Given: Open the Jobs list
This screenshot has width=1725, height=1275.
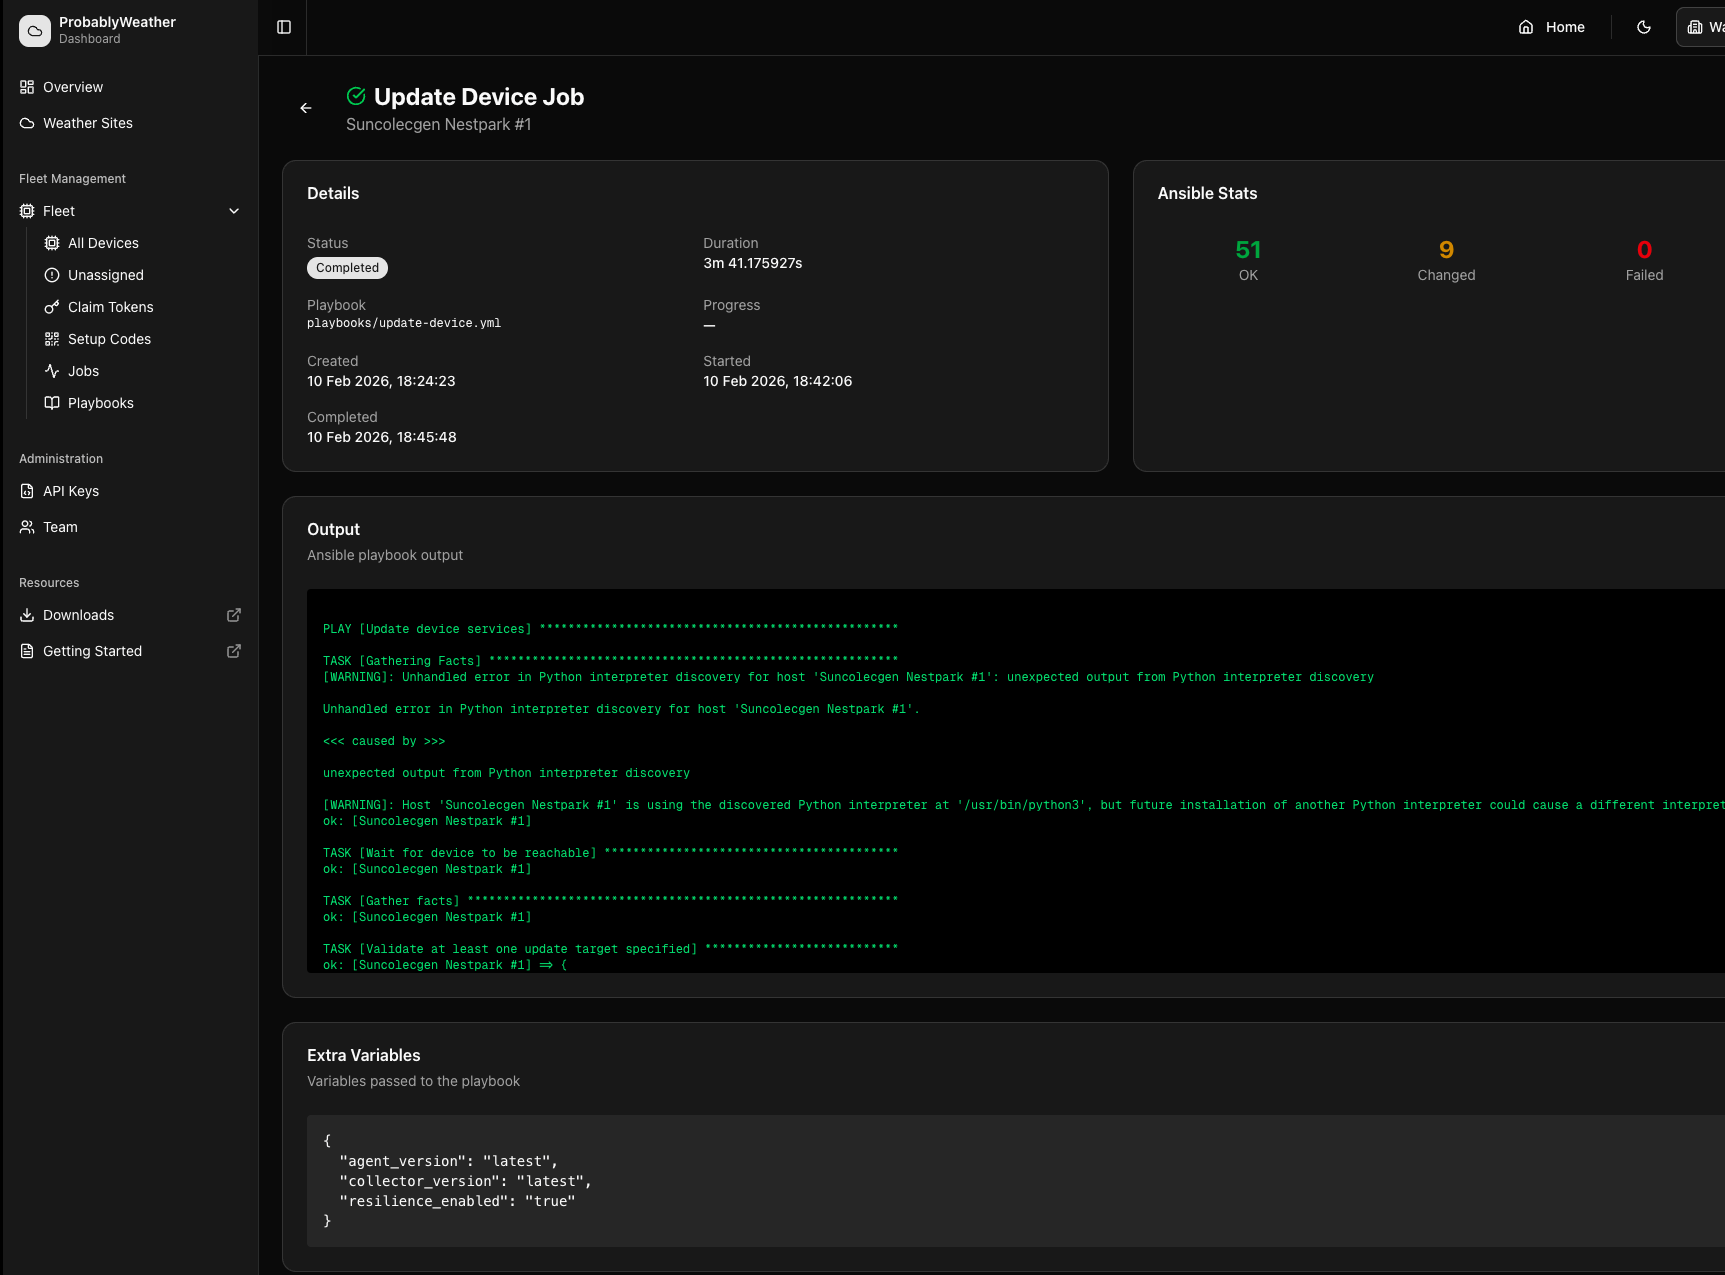Looking at the screenshot, I should (83, 371).
